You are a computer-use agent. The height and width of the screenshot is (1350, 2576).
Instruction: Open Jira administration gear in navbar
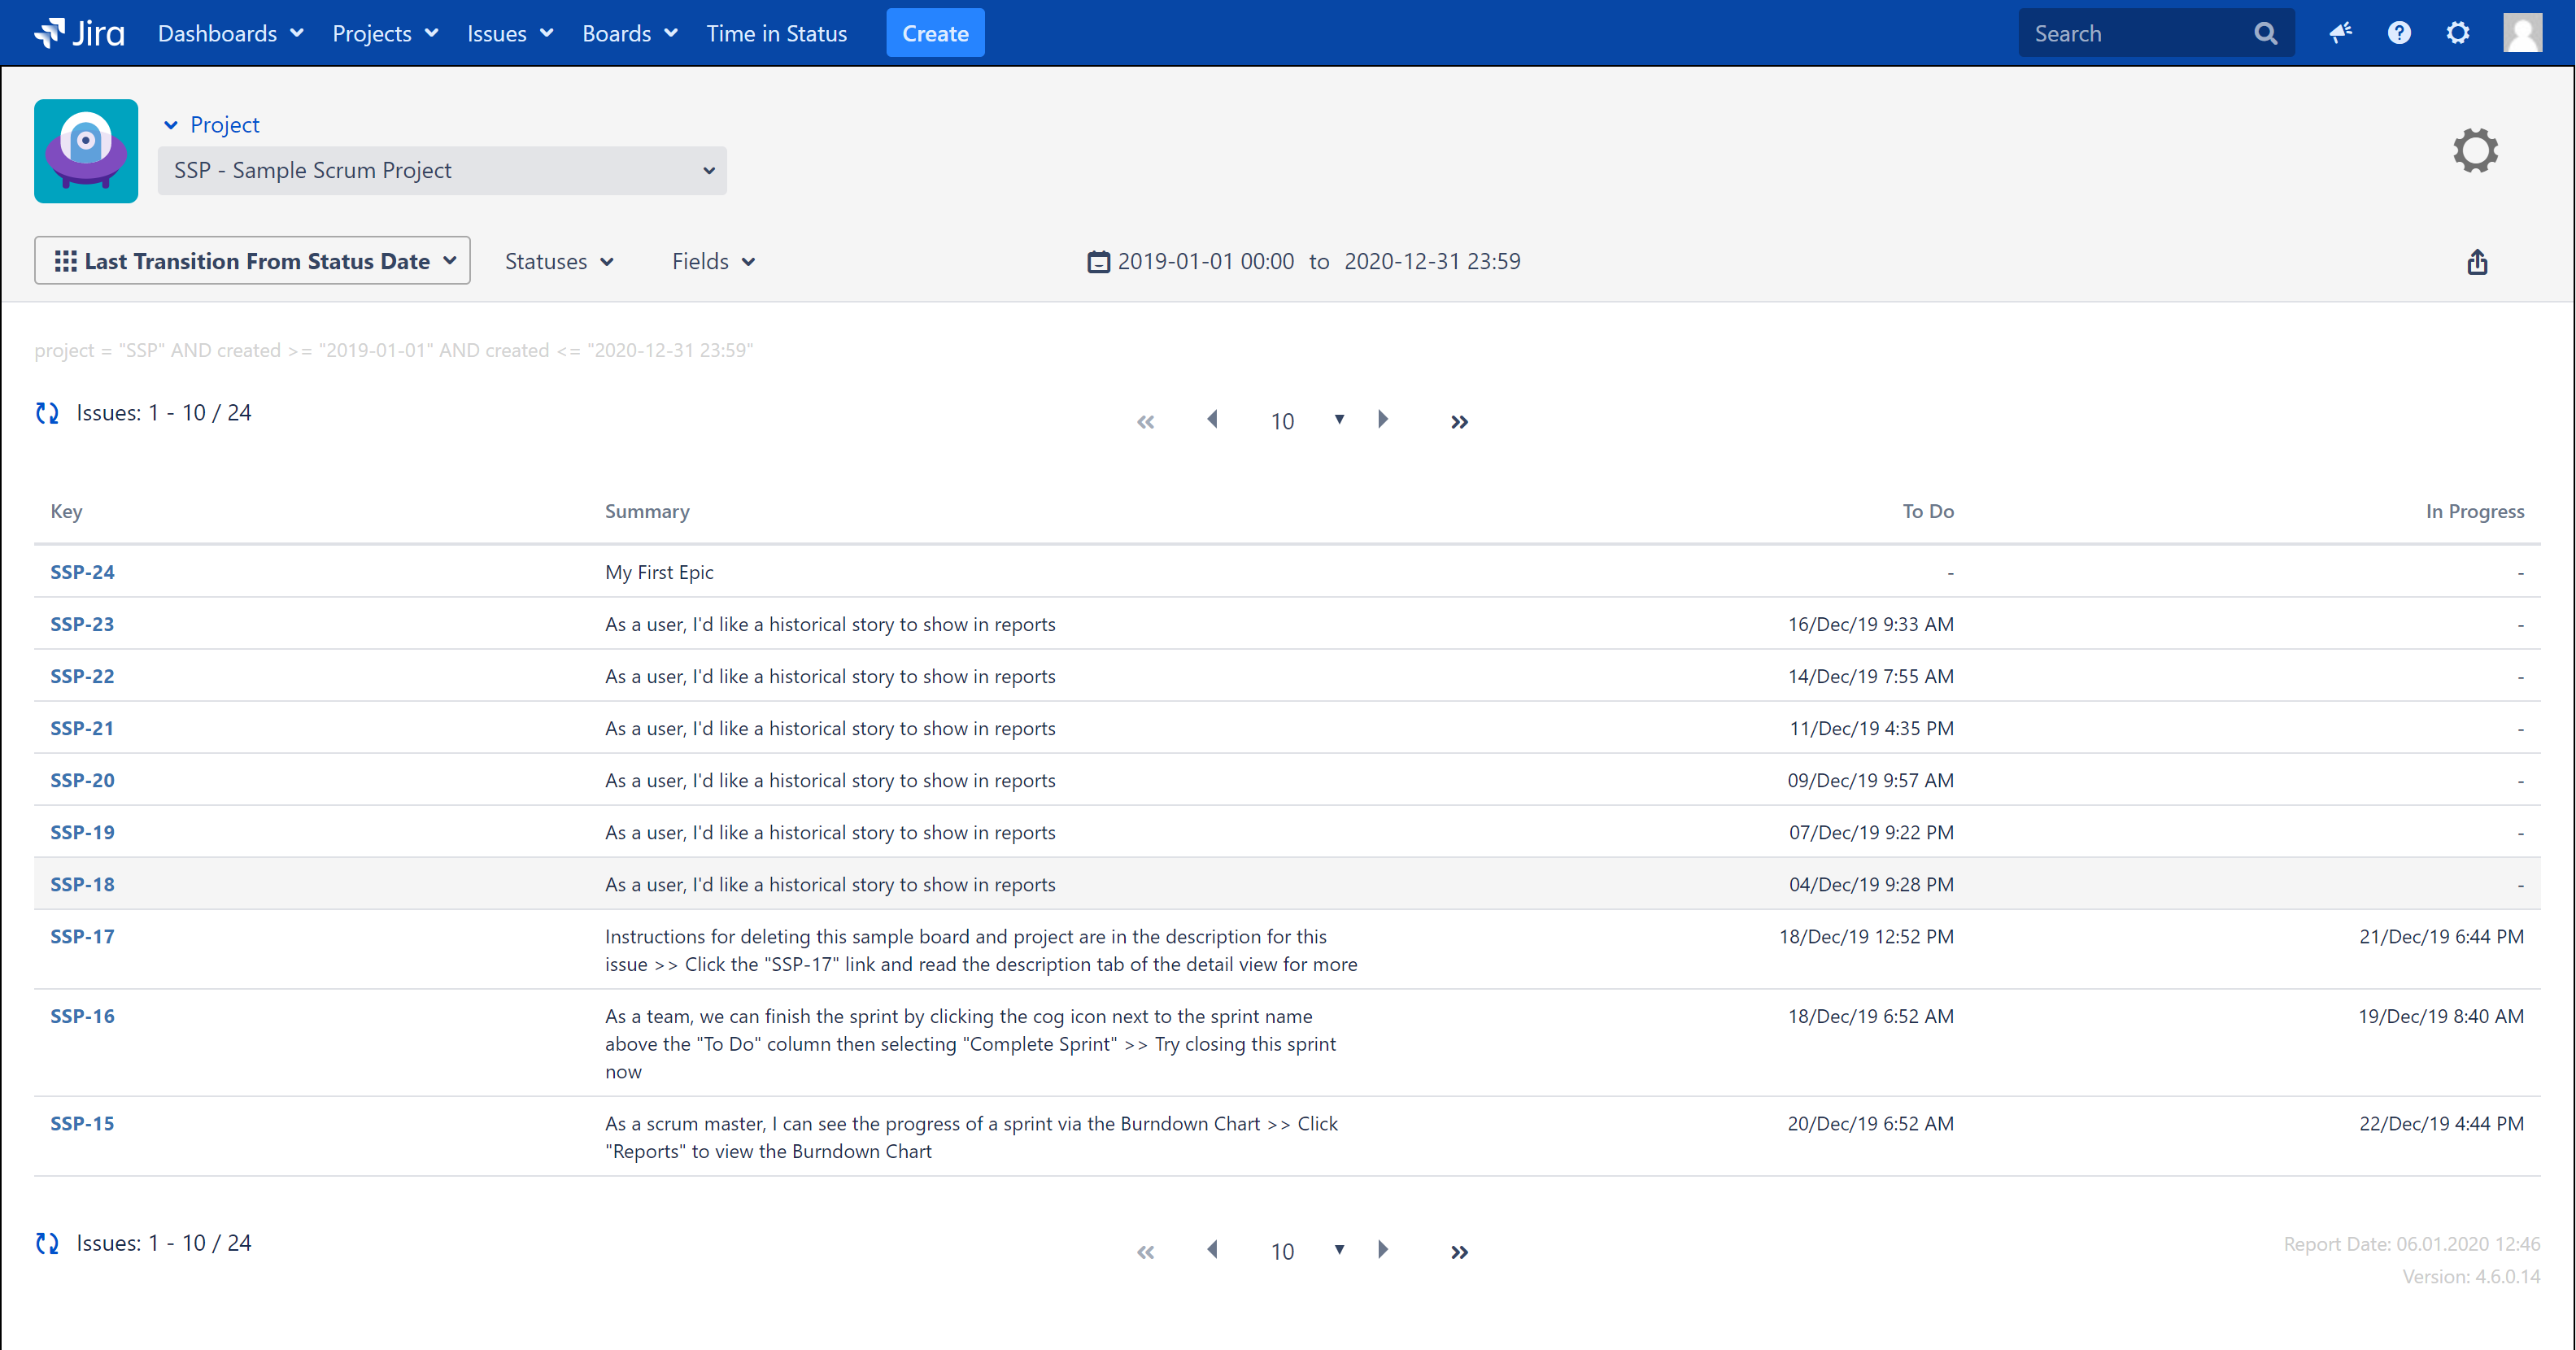tap(2458, 33)
